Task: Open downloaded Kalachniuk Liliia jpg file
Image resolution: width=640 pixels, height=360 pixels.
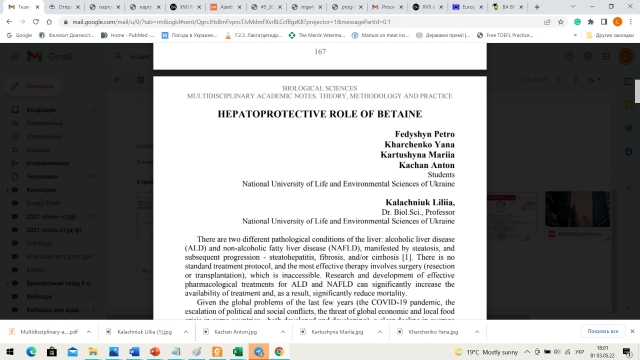Action: pos(140,332)
